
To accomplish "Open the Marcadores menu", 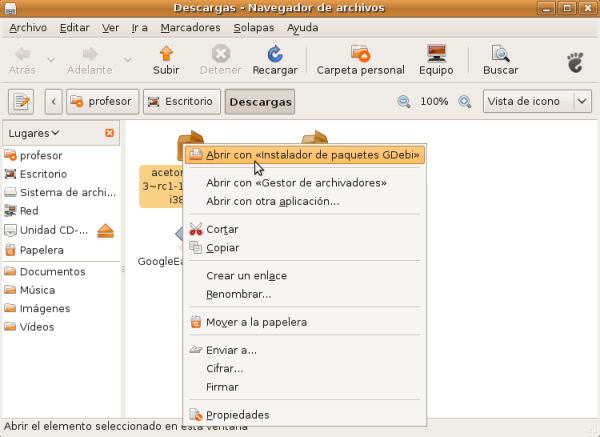I will [190, 27].
